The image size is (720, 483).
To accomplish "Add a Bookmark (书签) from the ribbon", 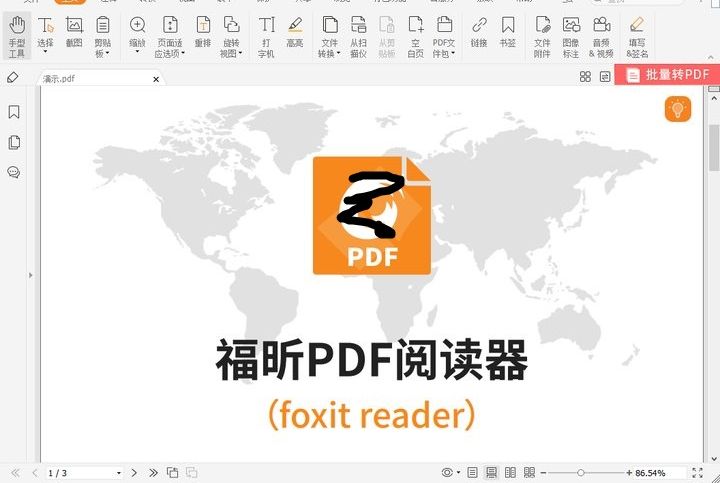I will (507, 32).
